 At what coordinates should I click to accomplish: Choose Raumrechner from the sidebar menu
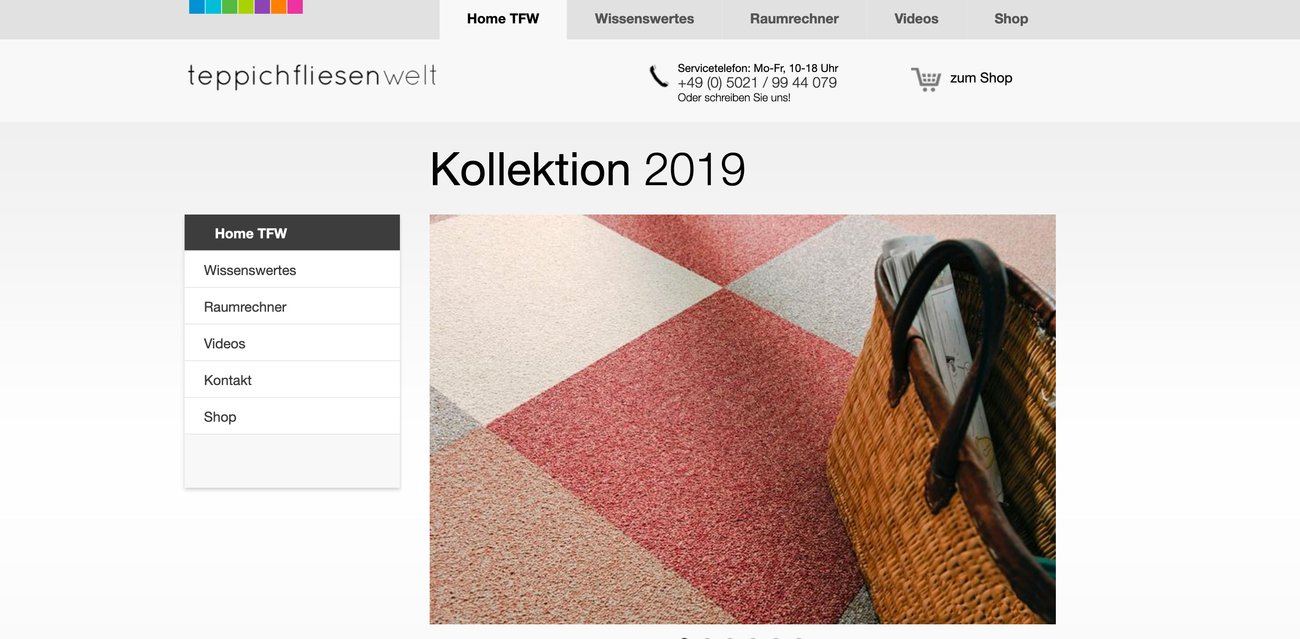(292, 307)
